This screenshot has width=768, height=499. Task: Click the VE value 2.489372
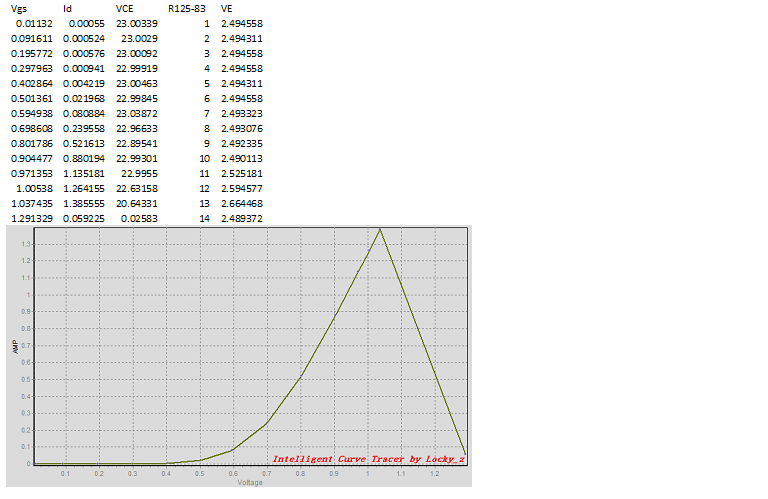(x=242, y=218)
